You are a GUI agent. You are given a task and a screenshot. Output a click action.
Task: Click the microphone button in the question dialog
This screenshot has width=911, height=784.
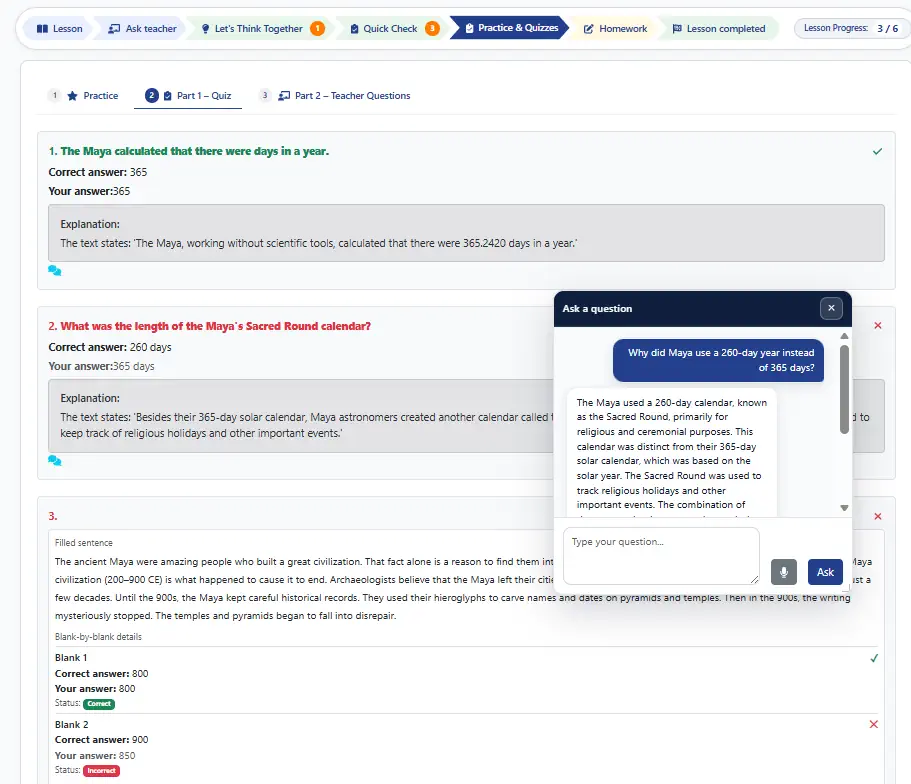784,572
